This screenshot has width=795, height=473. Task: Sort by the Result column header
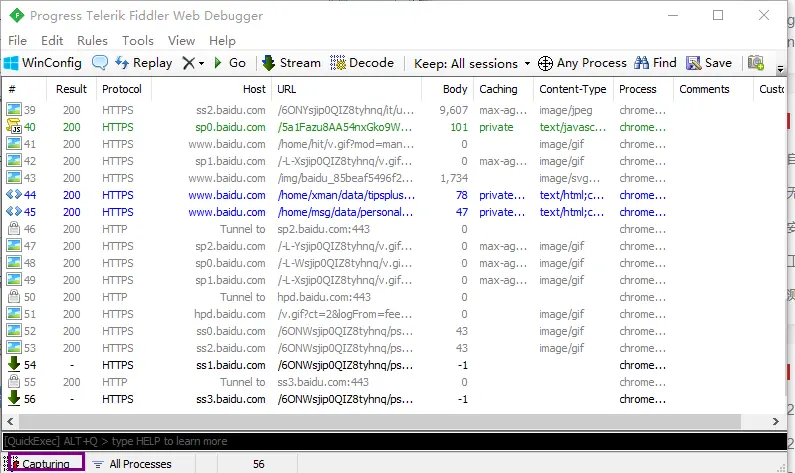tap(71, 89)
